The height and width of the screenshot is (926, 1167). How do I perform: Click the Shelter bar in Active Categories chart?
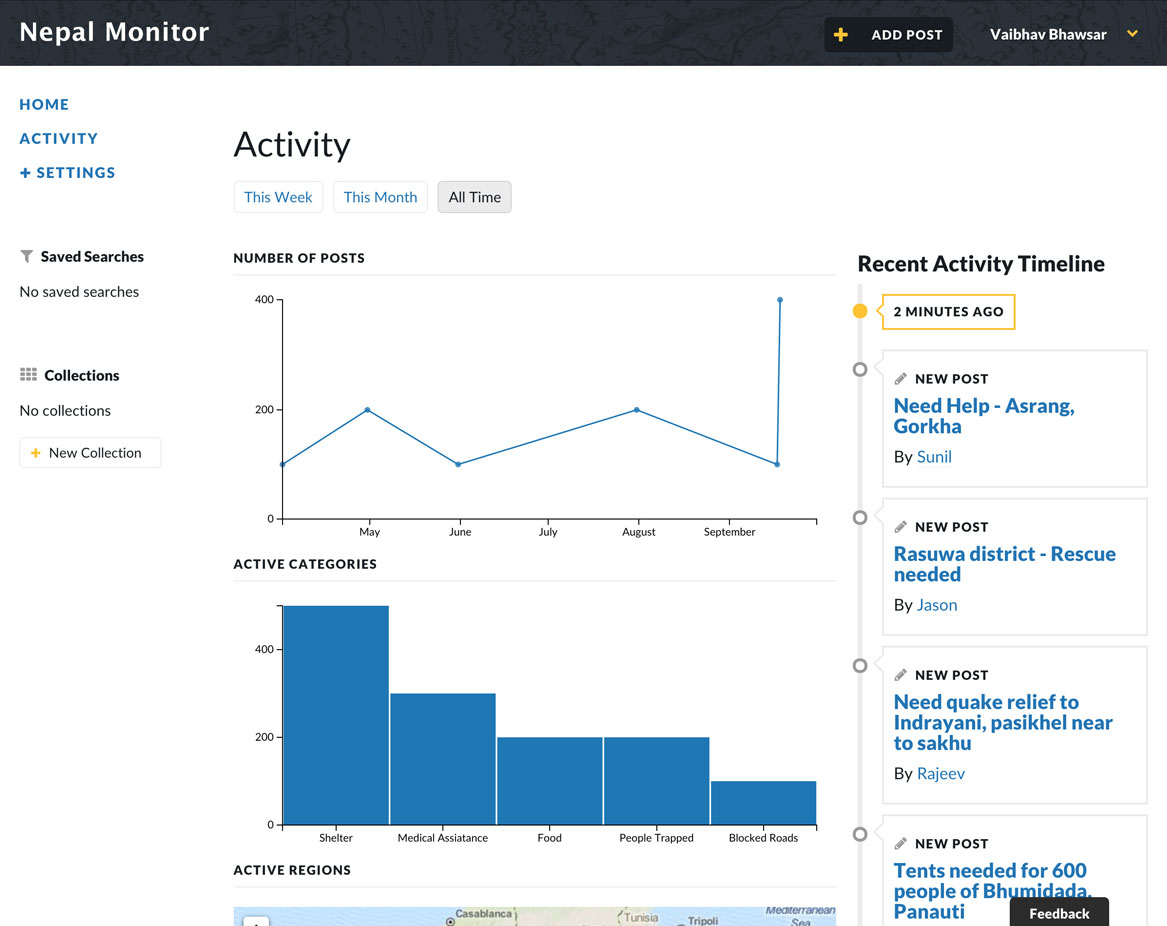pyautogui.click(x=336, y=715)
